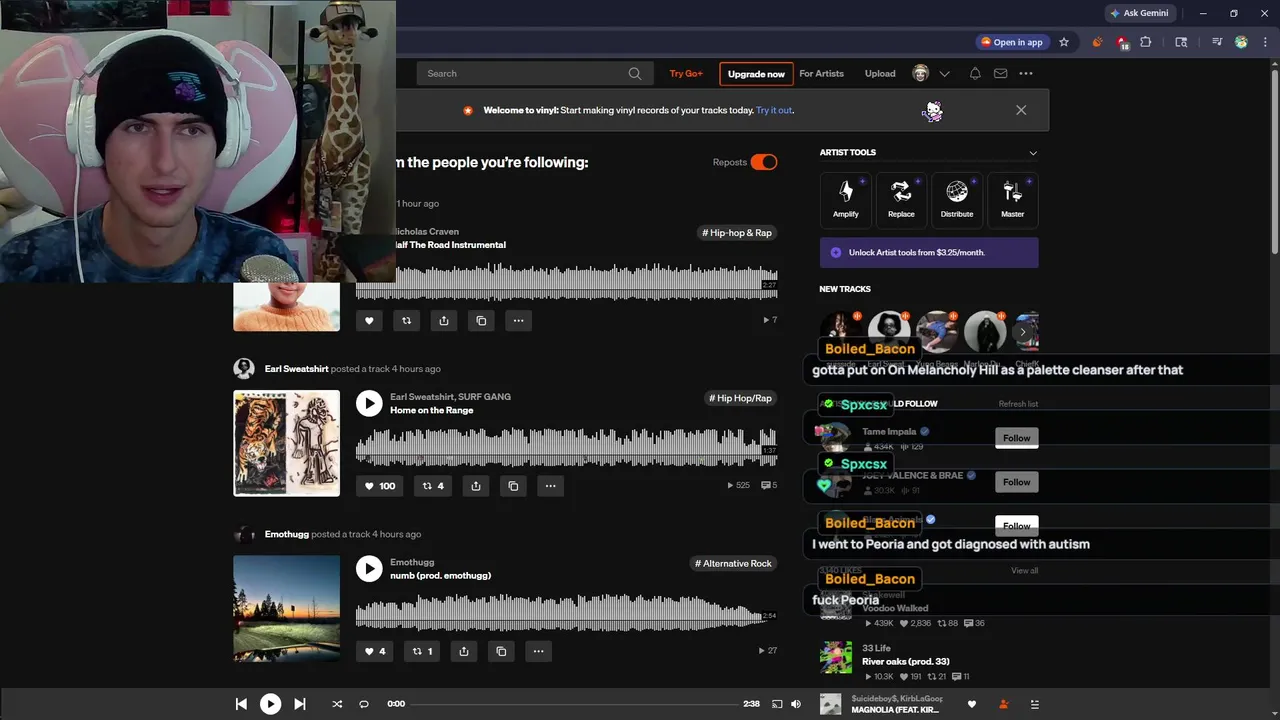Screen dimensions: 1280x720
Task: Open Chrome's three-dot menu
Action: pos(1265,42)
